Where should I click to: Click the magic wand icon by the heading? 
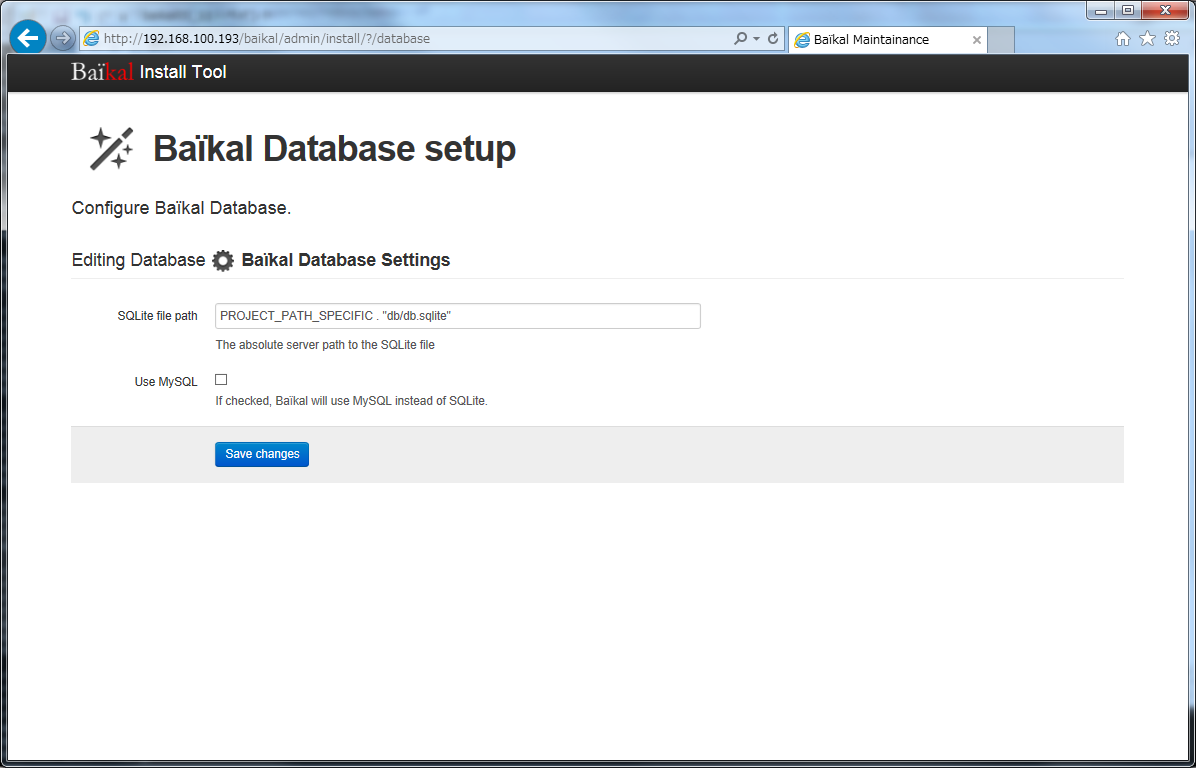click(x=111, y=149)
